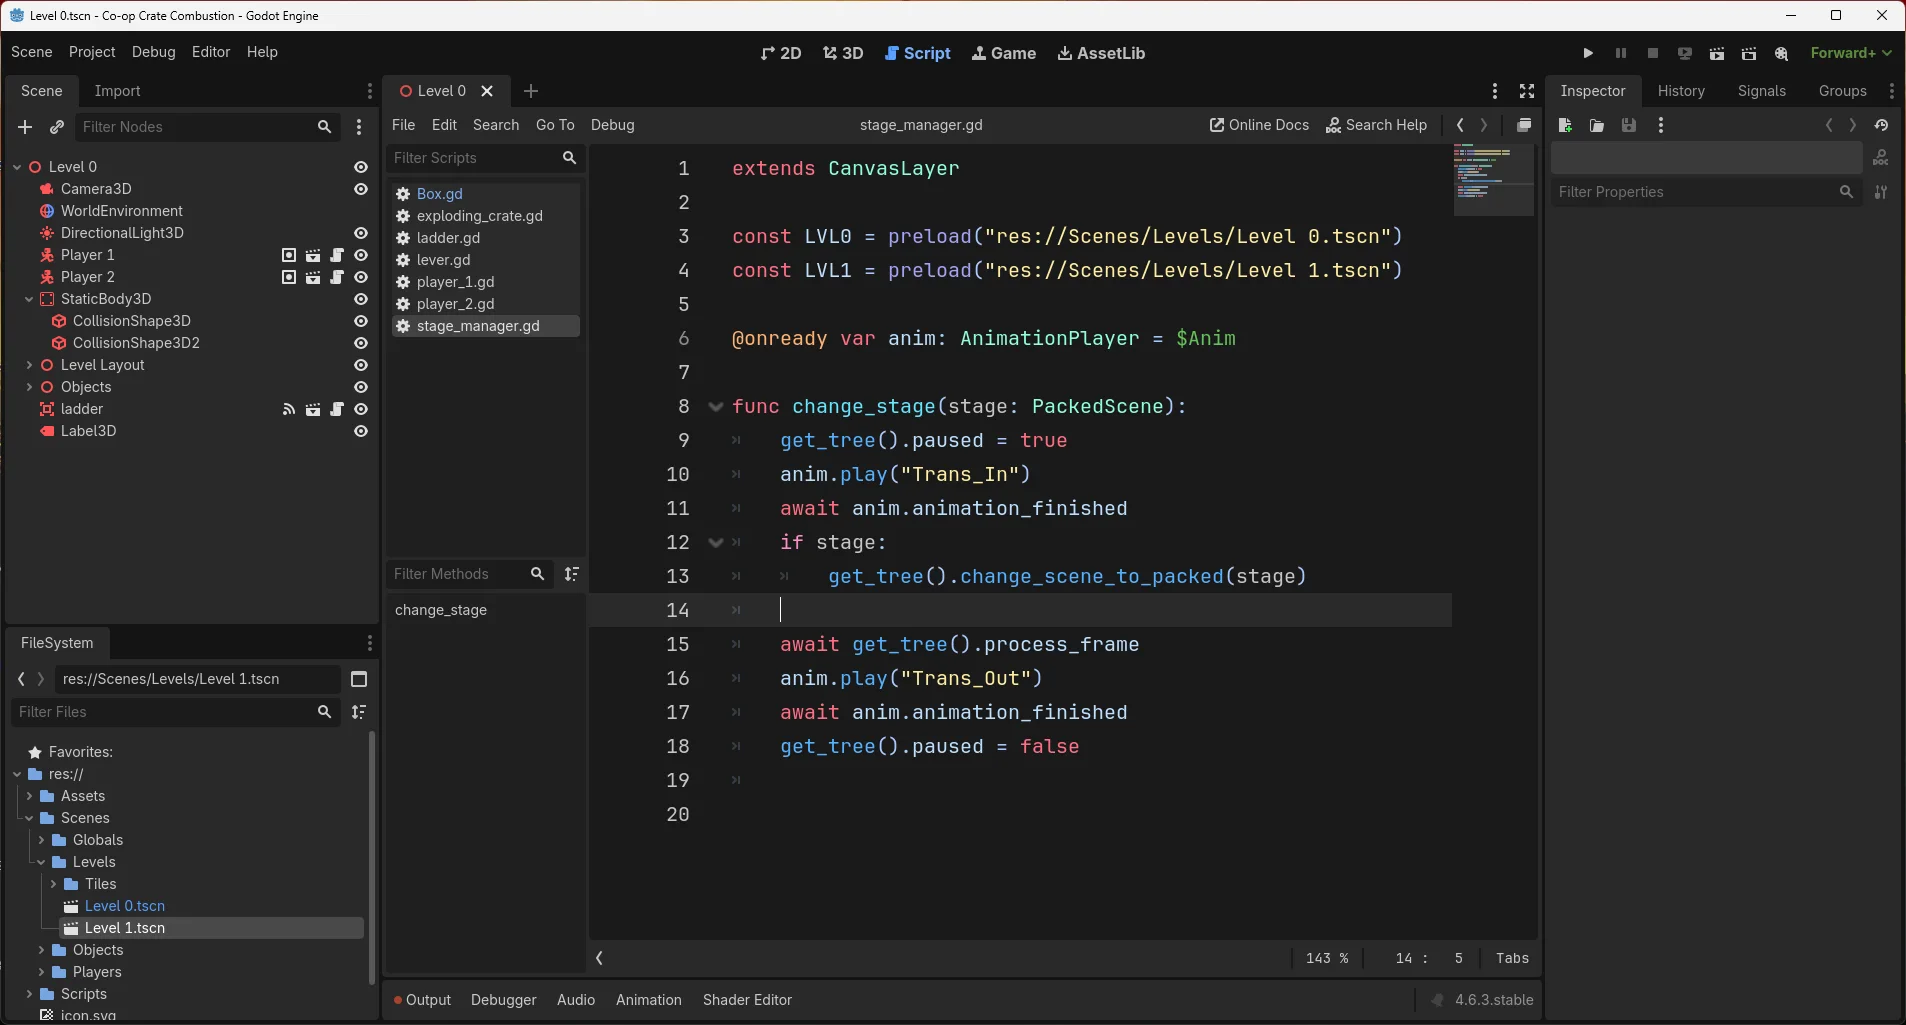Fold the change_stage function
Image resolution: width=1906 pixels, height=1025 pixels.
point(715,407)
